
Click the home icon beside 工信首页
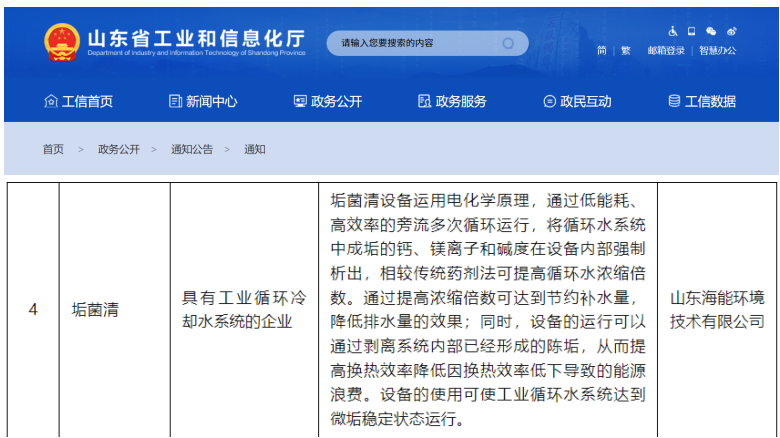point(51,101)
